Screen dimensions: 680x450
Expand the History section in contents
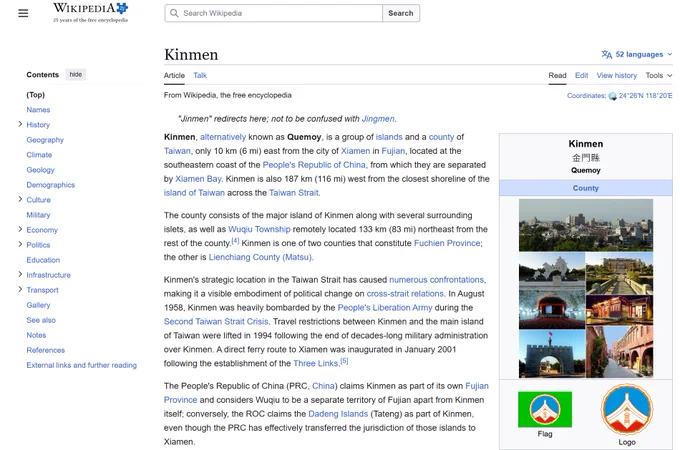tap(20, 124)
